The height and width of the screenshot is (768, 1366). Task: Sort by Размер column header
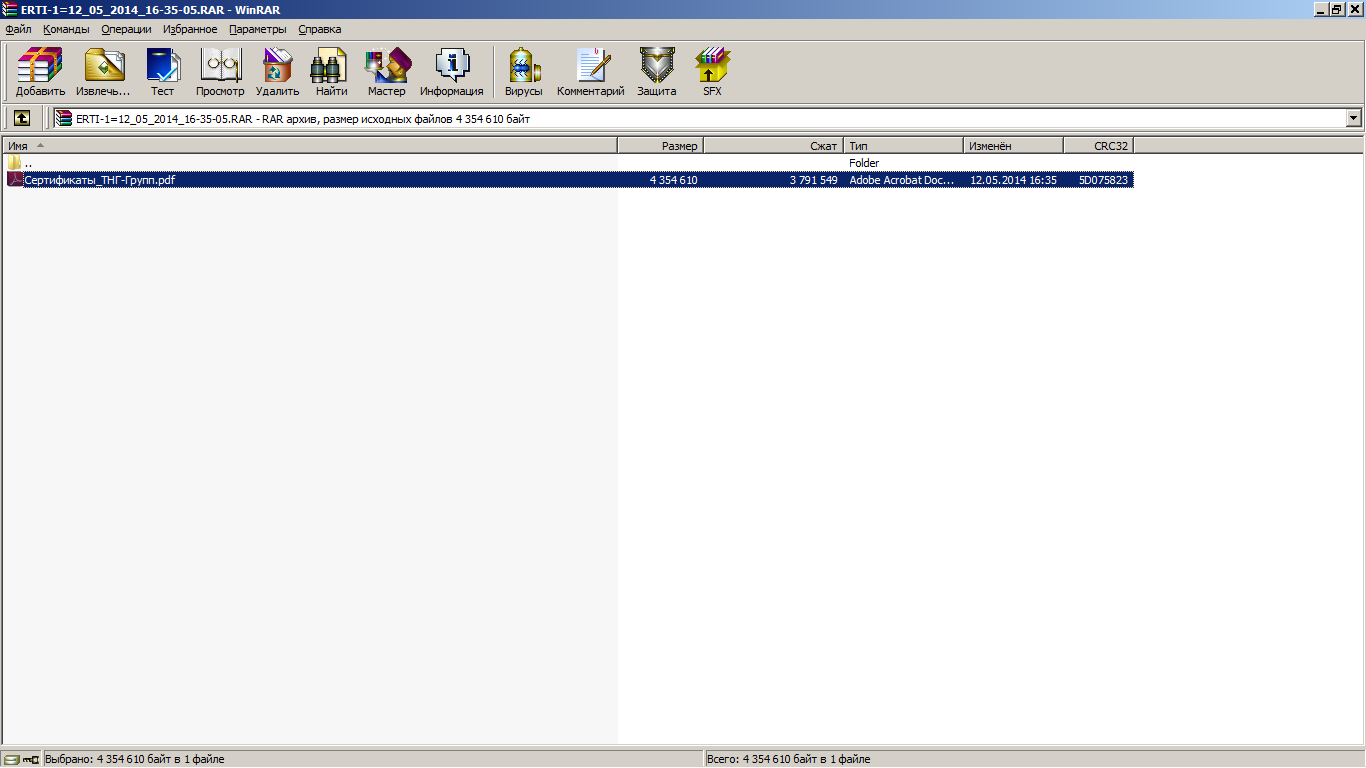(x=661, y=146)
